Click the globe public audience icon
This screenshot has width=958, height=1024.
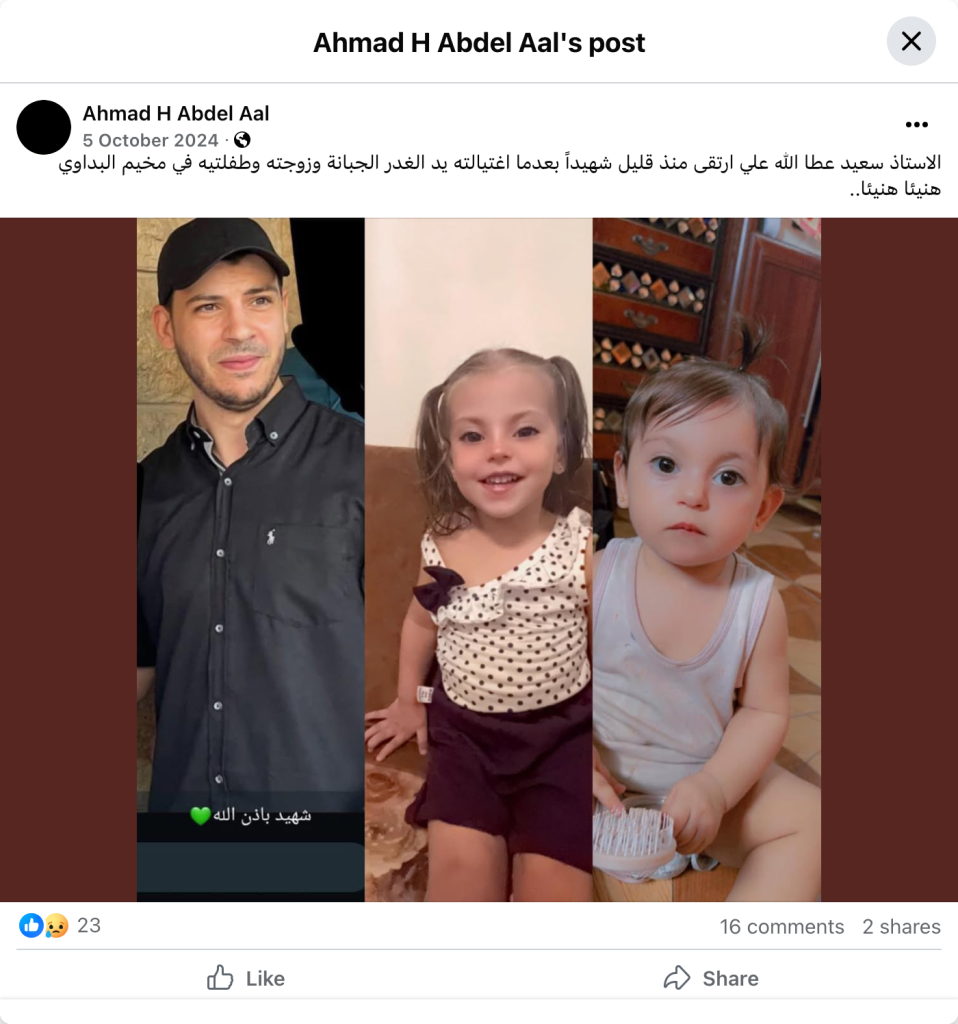[242, 140]
